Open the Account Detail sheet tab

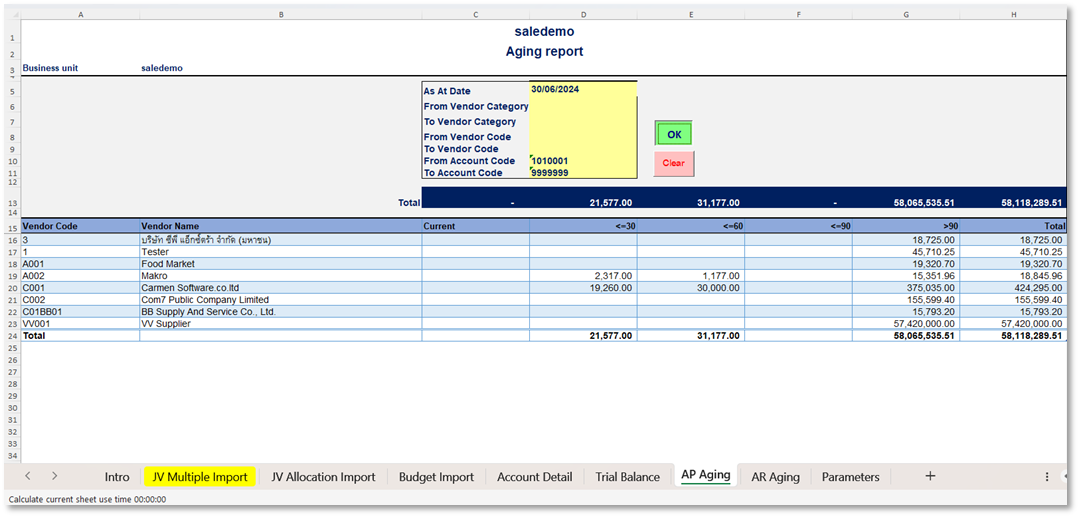pos(534,477)
